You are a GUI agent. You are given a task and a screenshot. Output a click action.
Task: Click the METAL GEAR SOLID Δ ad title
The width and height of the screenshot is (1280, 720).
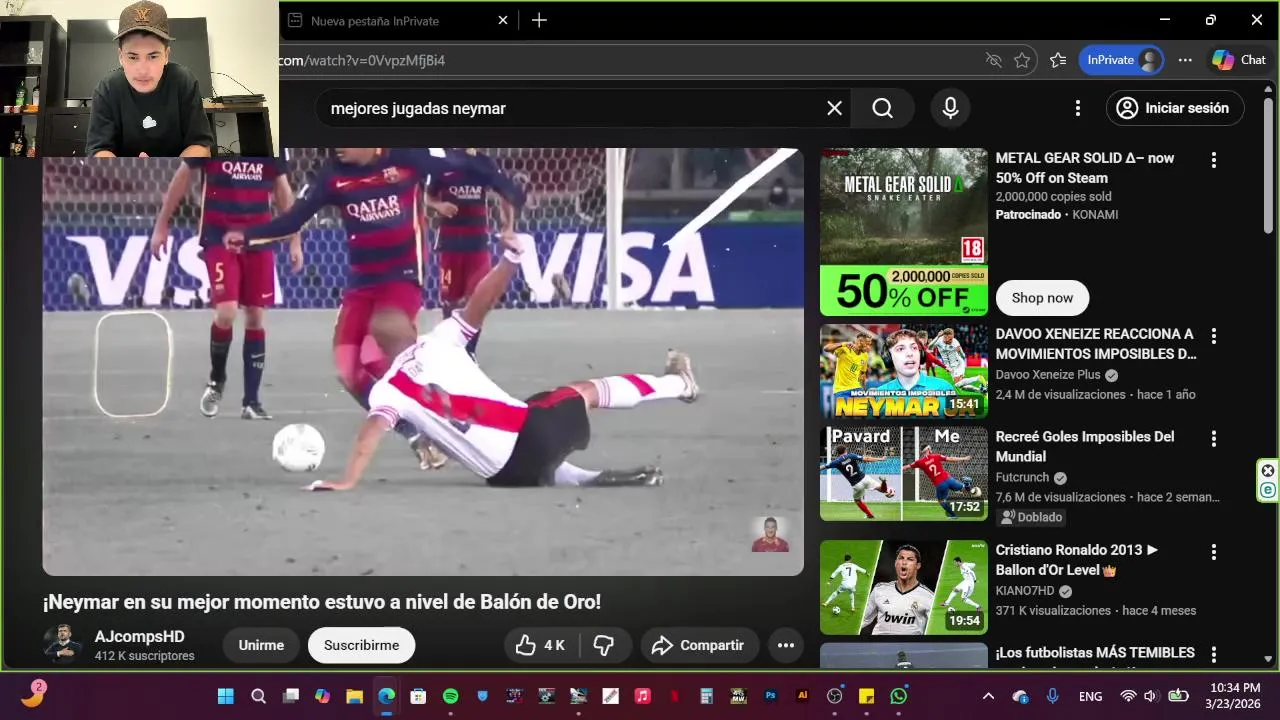tap(1085, 168)
